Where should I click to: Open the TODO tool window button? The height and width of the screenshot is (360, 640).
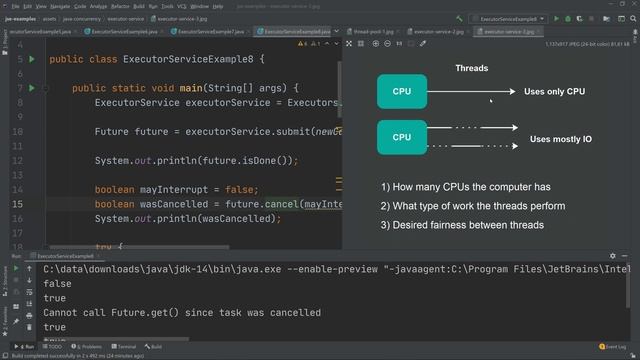tap(52, 347)
